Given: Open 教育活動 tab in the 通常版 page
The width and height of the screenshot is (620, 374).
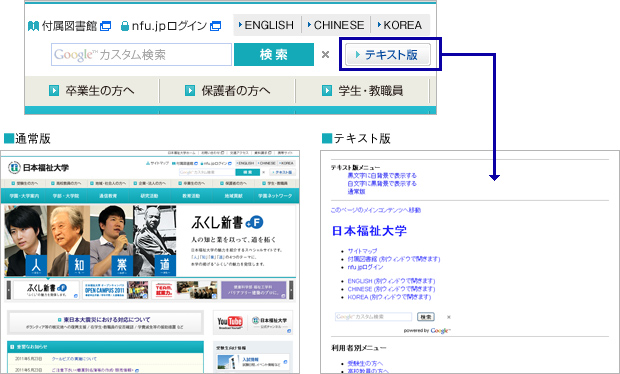Looking at the screenshot, I should (191, 196).
